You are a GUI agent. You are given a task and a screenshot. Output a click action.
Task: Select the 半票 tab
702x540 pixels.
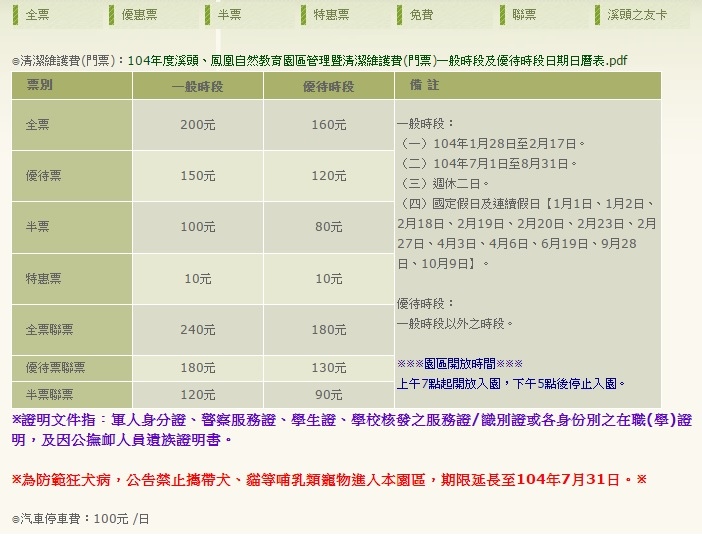point(229,15)
